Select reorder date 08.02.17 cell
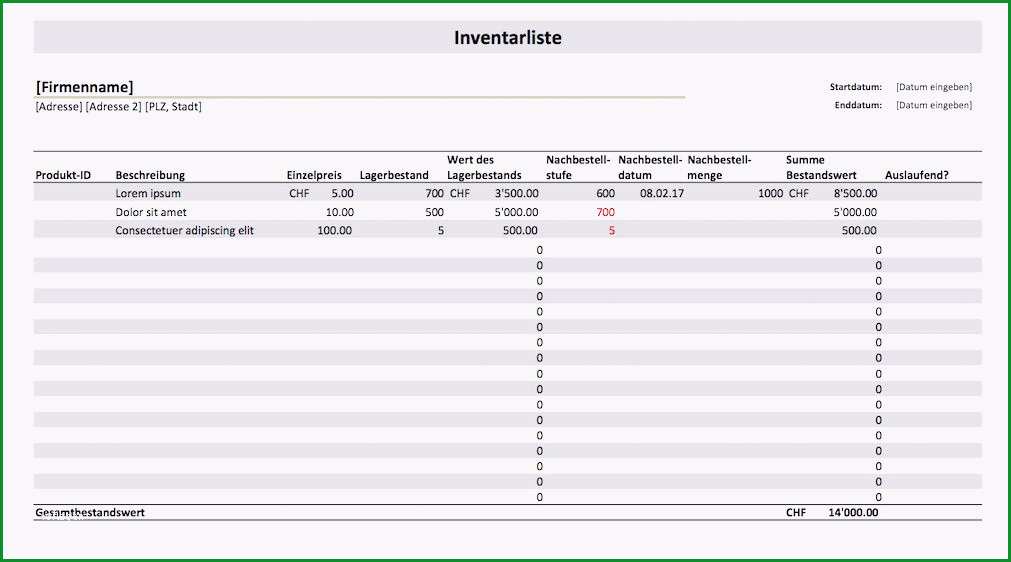Screen dimensions: 1011x562 (x=662, y=193)
